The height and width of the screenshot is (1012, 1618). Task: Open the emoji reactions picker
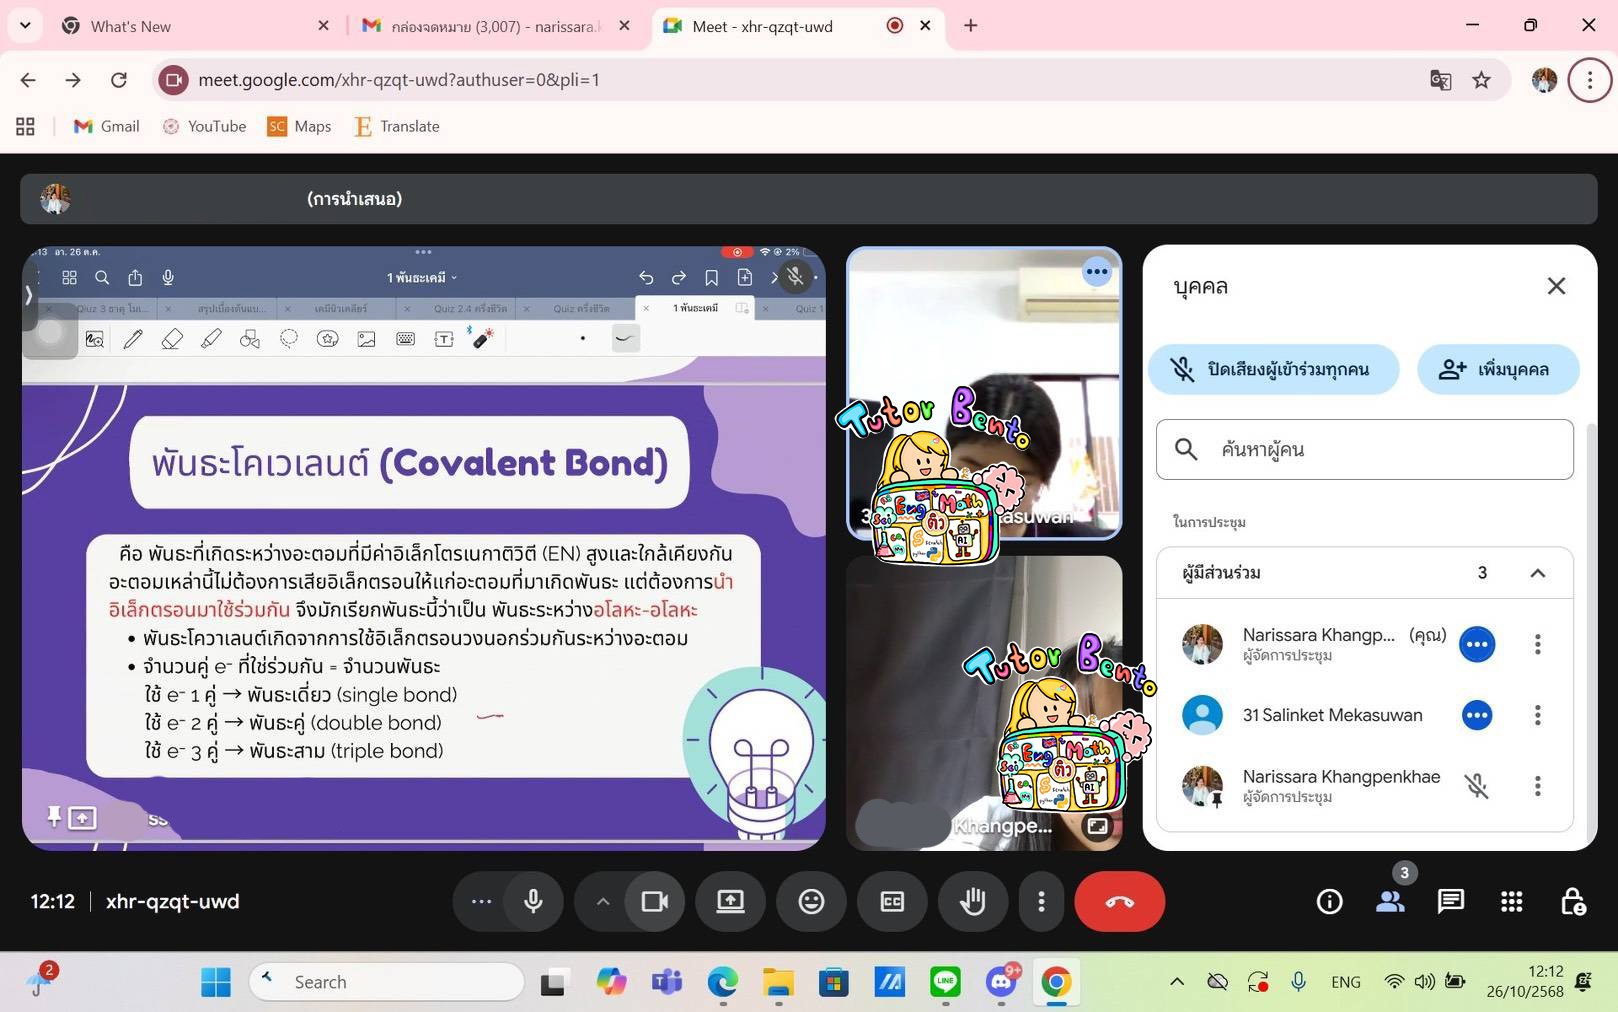(x=811, y=902)
